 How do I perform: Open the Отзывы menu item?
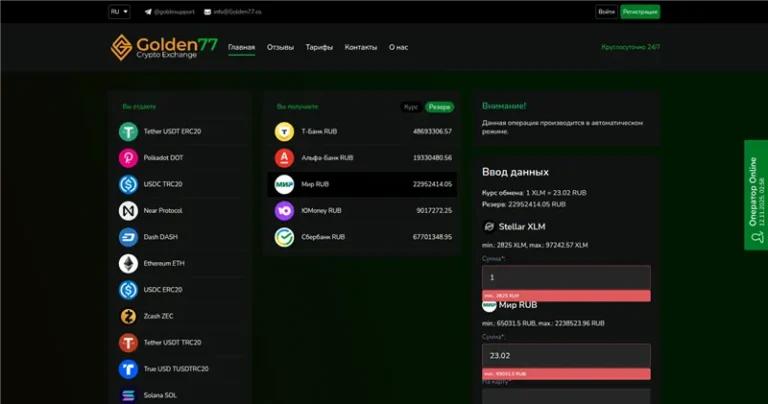click(280, 47)
